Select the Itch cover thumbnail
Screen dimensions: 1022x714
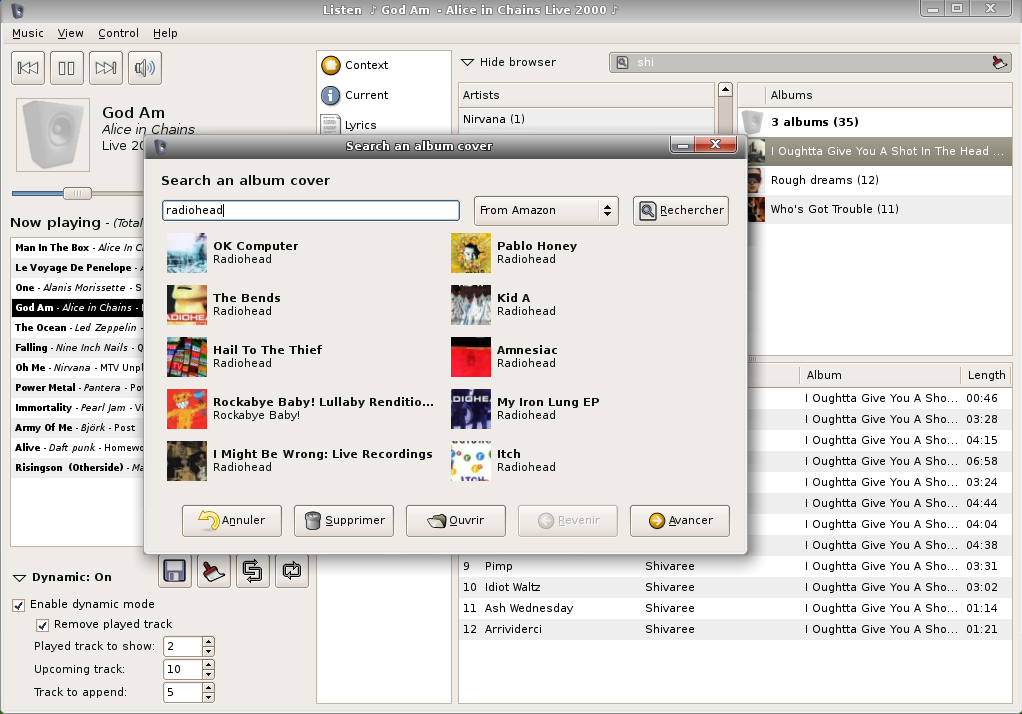pyautogui.click(x=471, y=461)
